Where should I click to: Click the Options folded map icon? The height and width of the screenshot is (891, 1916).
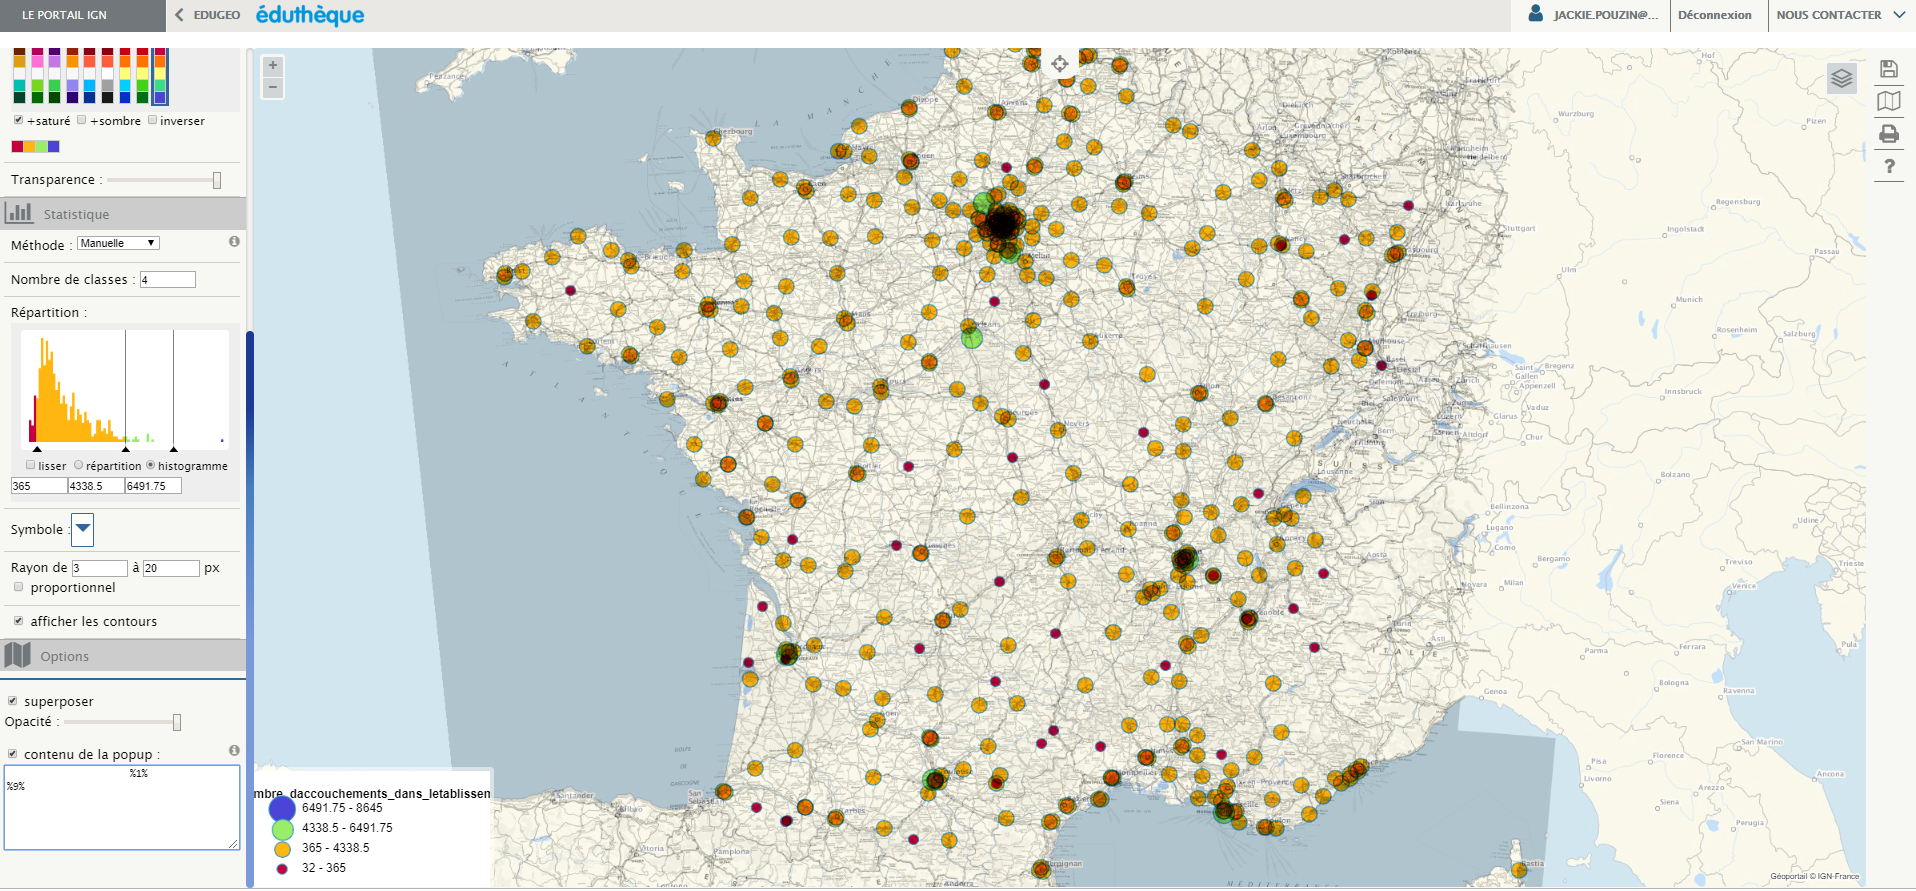coord(18,655)
